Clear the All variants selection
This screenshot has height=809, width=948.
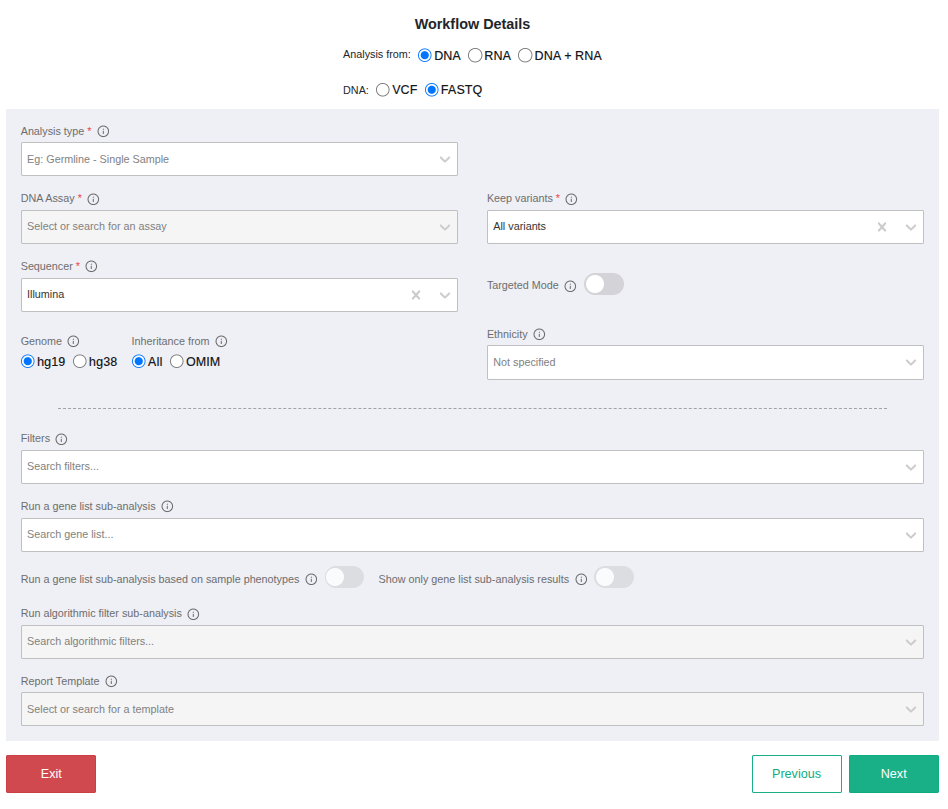click(x=882, y=227)
